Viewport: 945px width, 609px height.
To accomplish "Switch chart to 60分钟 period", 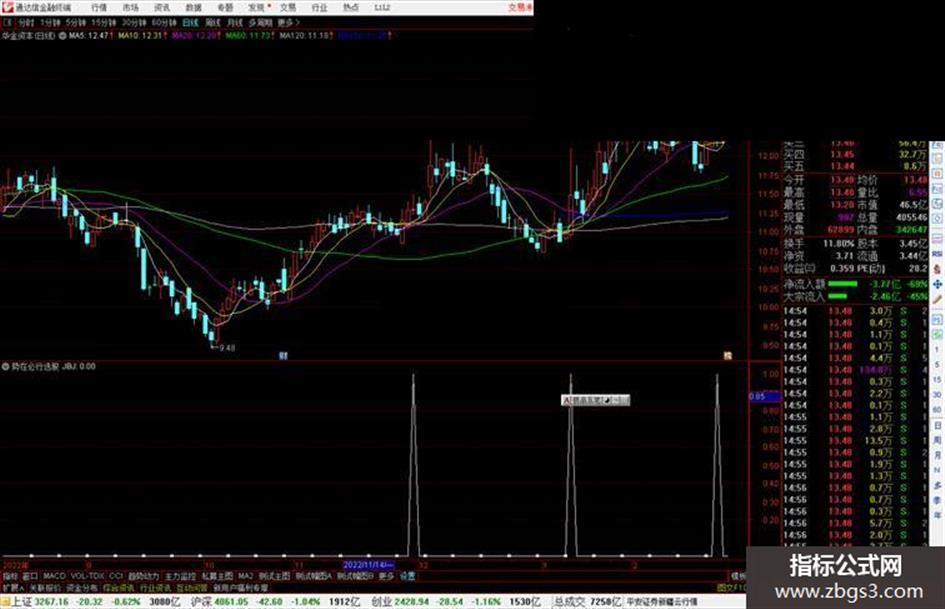I will (x=164, y=23).
